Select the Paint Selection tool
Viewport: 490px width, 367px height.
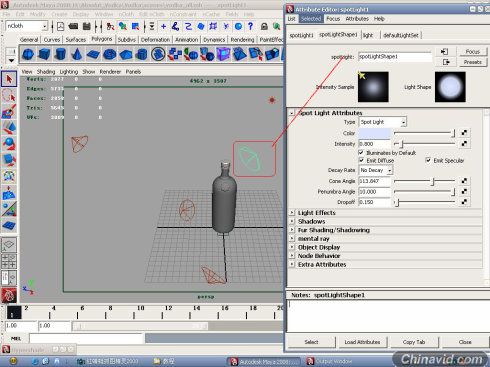[x=9, y=112]
